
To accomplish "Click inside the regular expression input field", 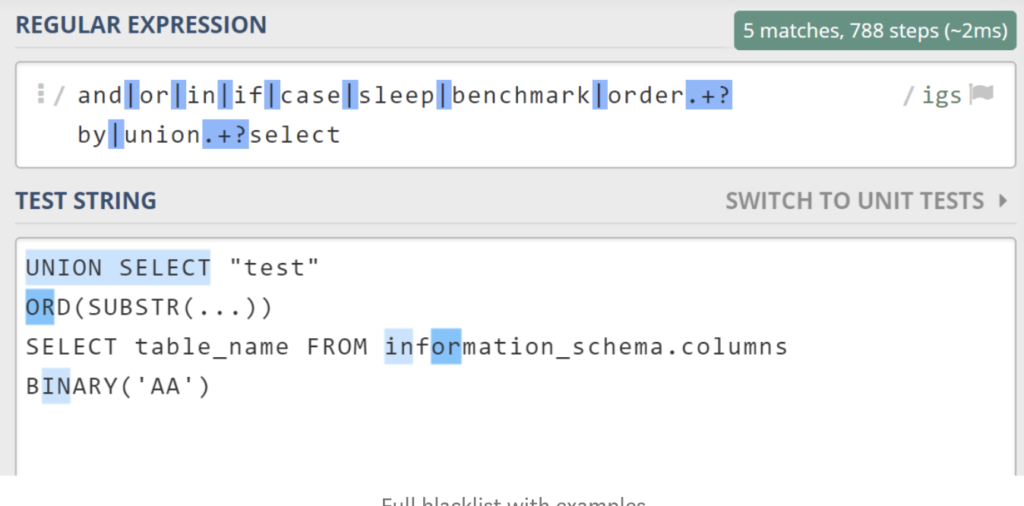I will tap(500, 134).
